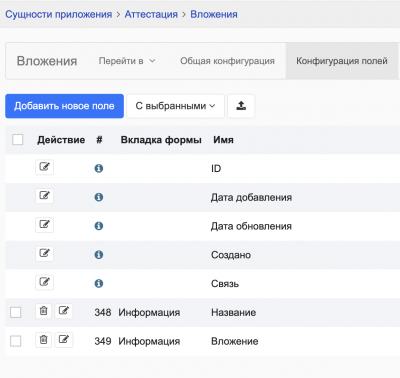The image size is (400, 378).
Task: Click the number 348 cell
Action: [103, 312]
